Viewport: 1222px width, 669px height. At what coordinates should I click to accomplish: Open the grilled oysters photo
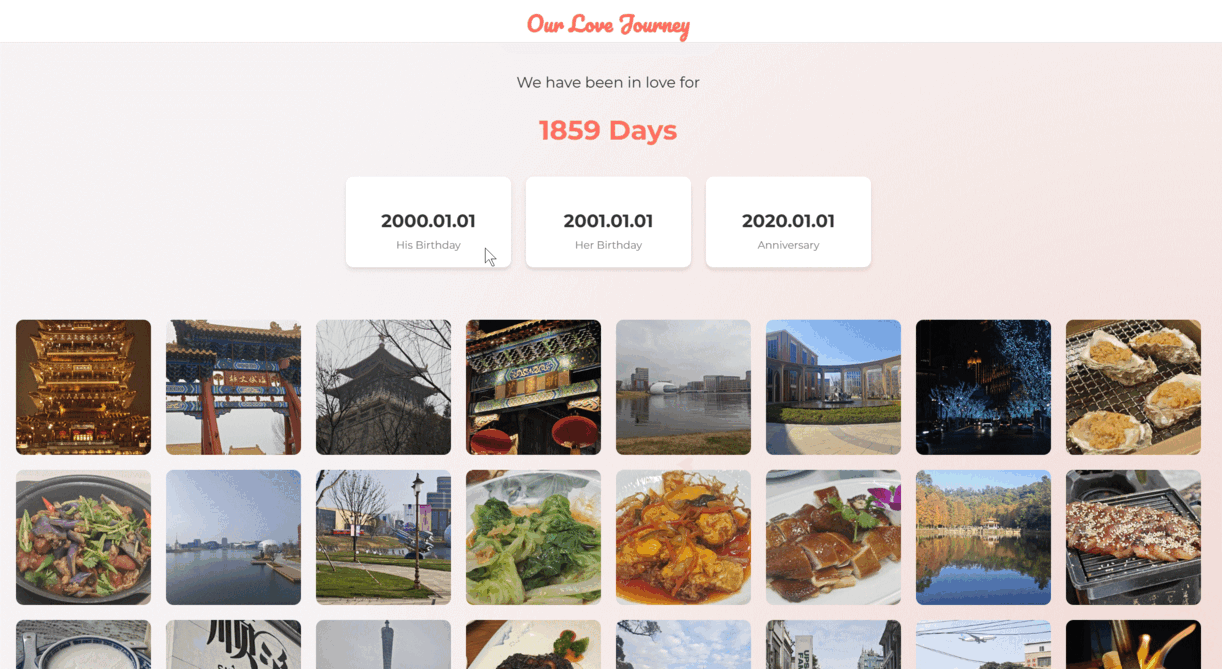pyautogui.click(x=1133, y=387)
